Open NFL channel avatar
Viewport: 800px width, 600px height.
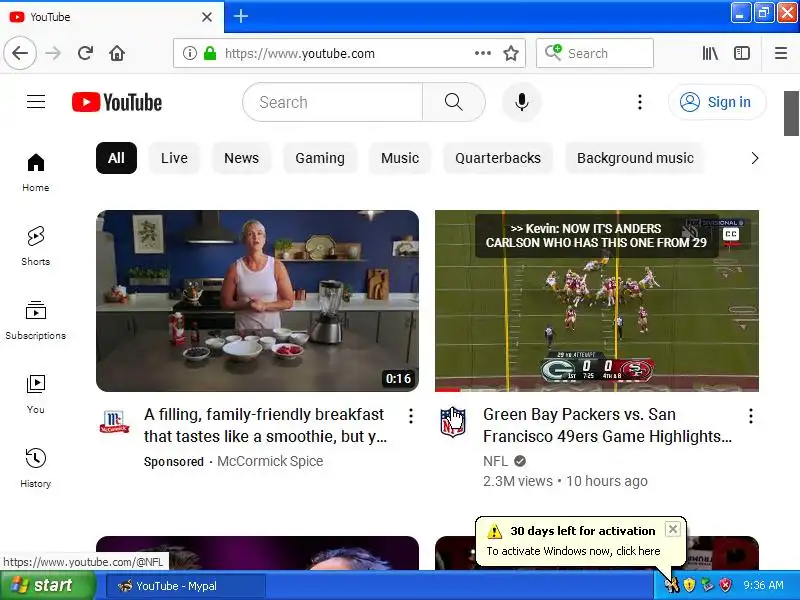[x=453, y=421]
